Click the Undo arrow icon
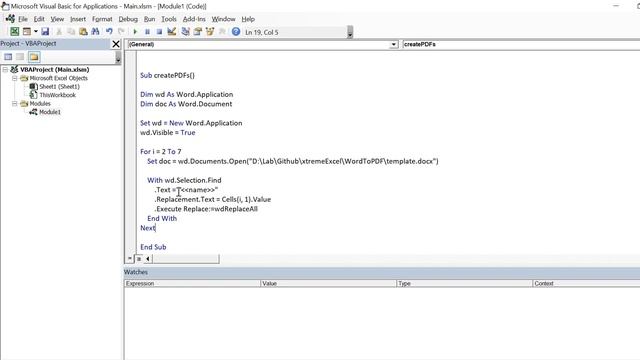640x360 pixels. (109, 31)
